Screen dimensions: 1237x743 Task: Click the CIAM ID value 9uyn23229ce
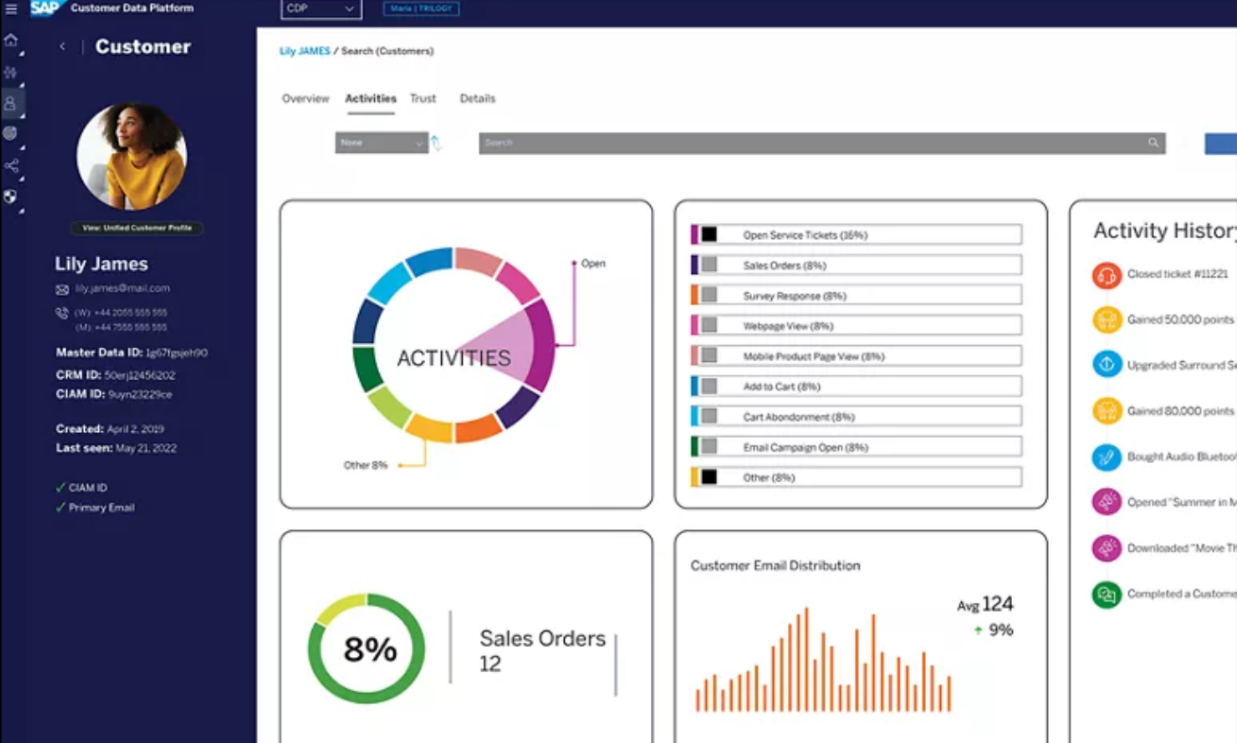point(141,394)
